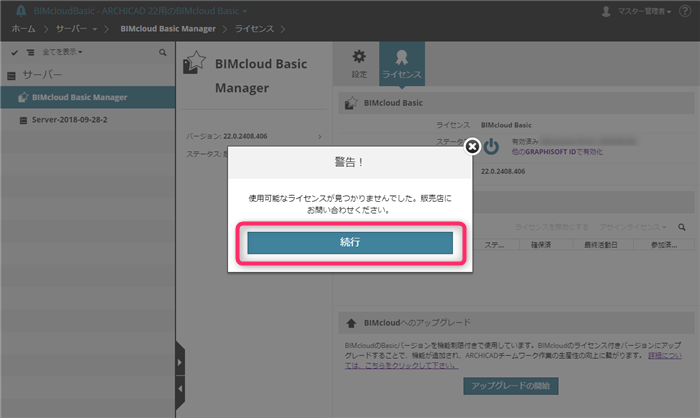Select BIMcloud Basic Manager in the breadcrumb

coord(168,29)
